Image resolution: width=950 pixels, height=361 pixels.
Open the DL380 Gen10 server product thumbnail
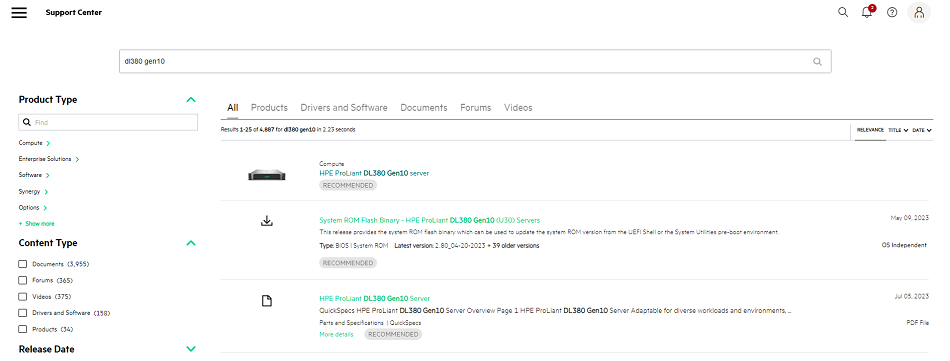click(x=267, y=175)
